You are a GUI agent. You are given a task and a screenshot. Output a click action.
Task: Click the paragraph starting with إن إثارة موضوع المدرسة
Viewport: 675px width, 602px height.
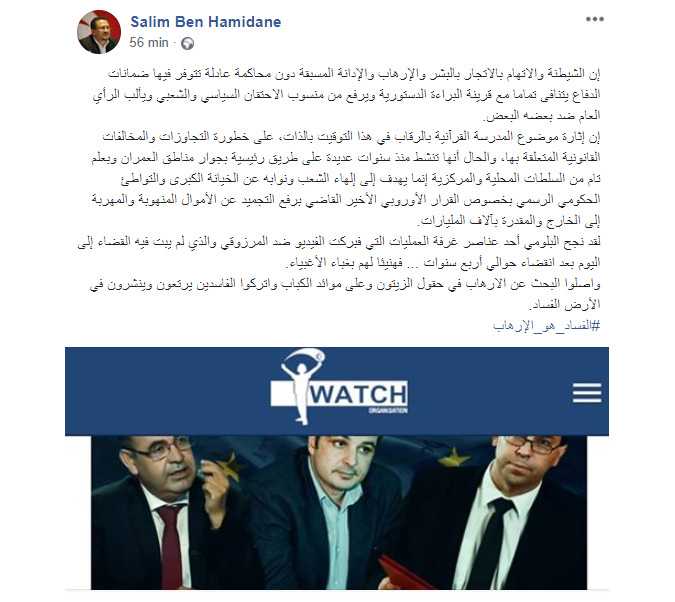(x=346, y=178)
